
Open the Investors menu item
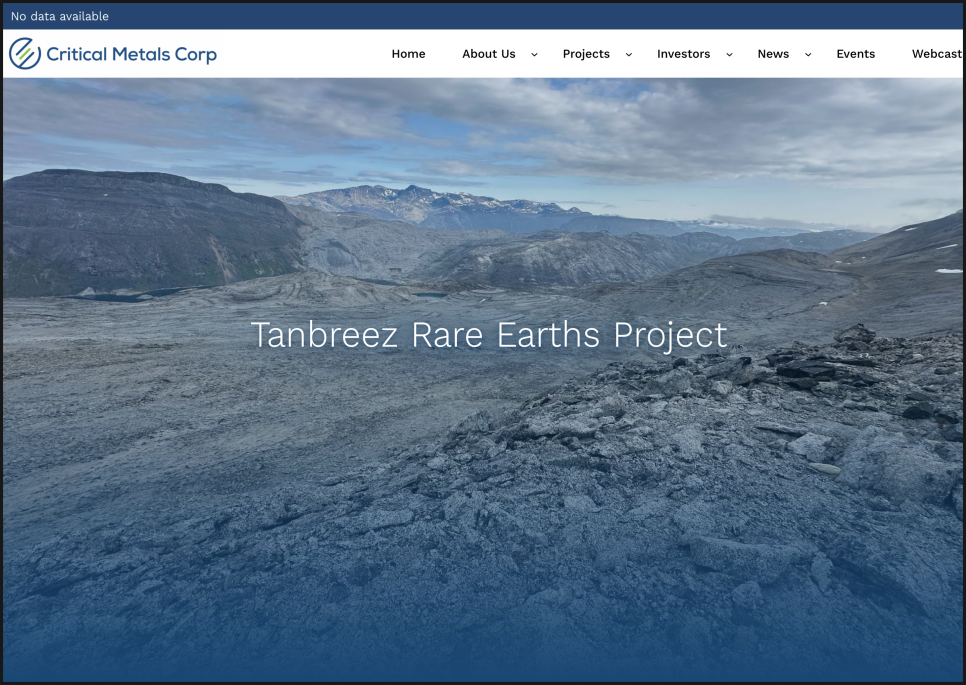(683, 54)
